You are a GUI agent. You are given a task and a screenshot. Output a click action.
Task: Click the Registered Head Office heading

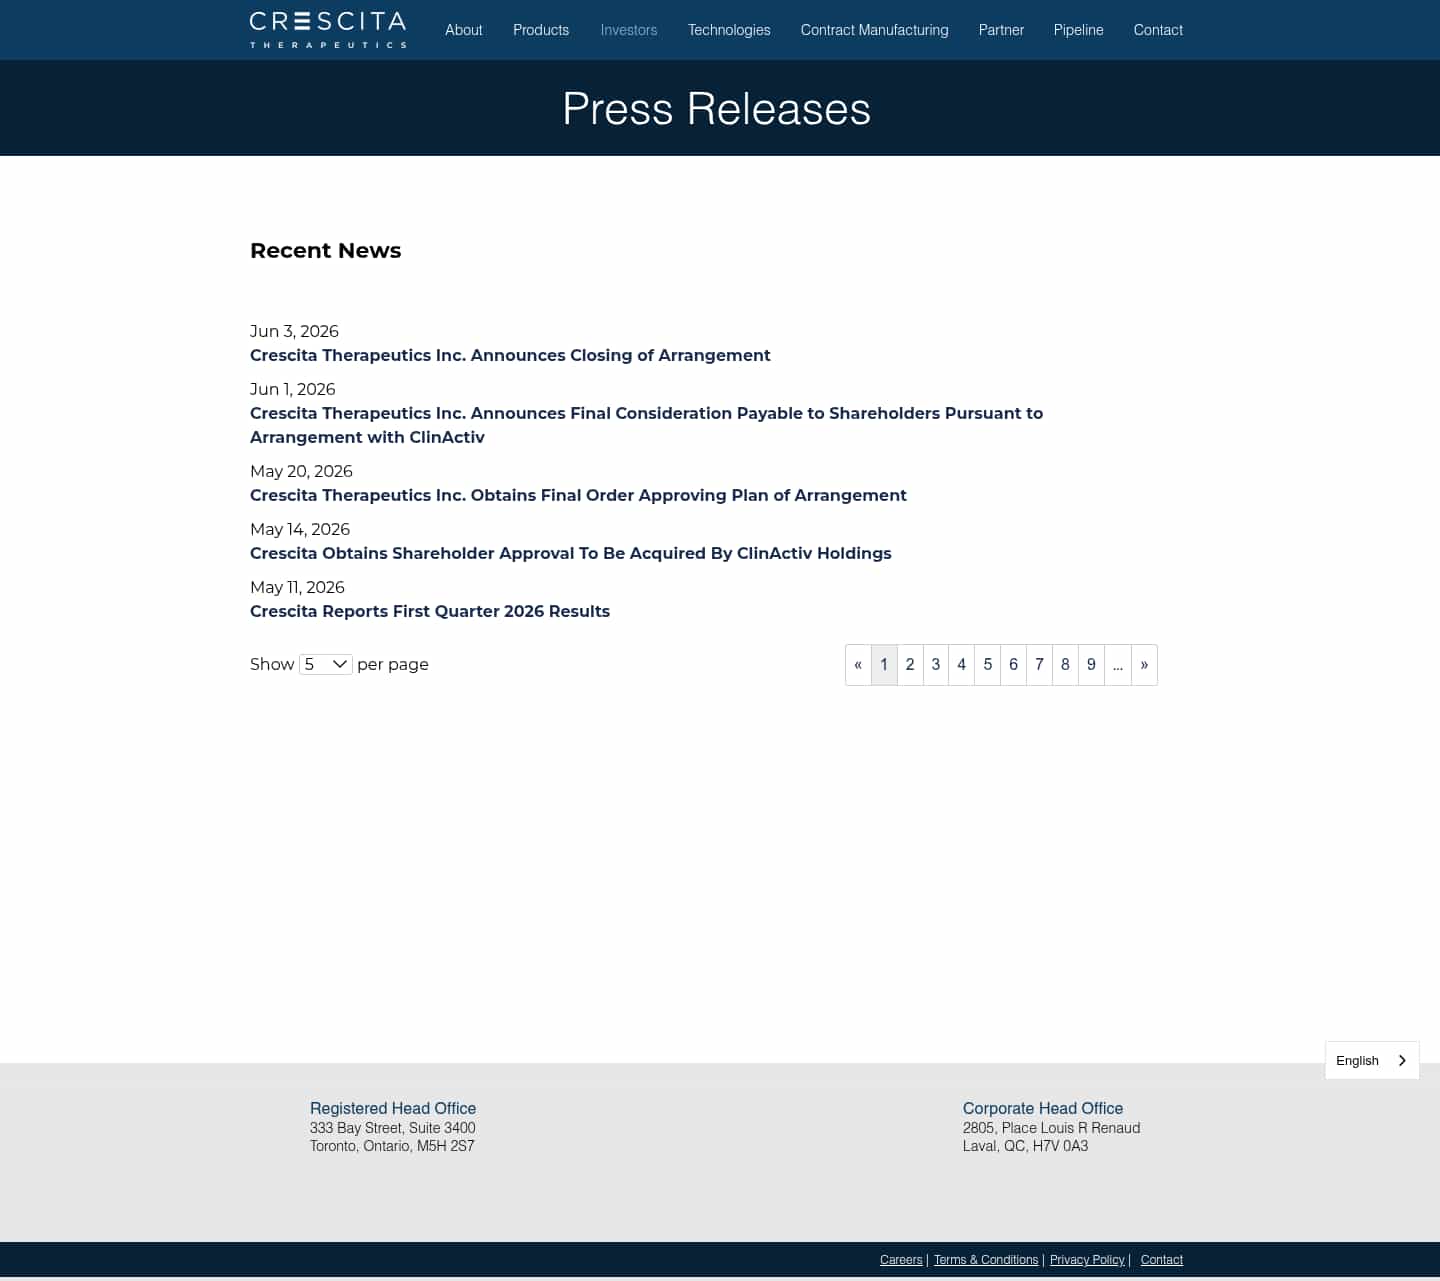click(x=393, y=1108)
